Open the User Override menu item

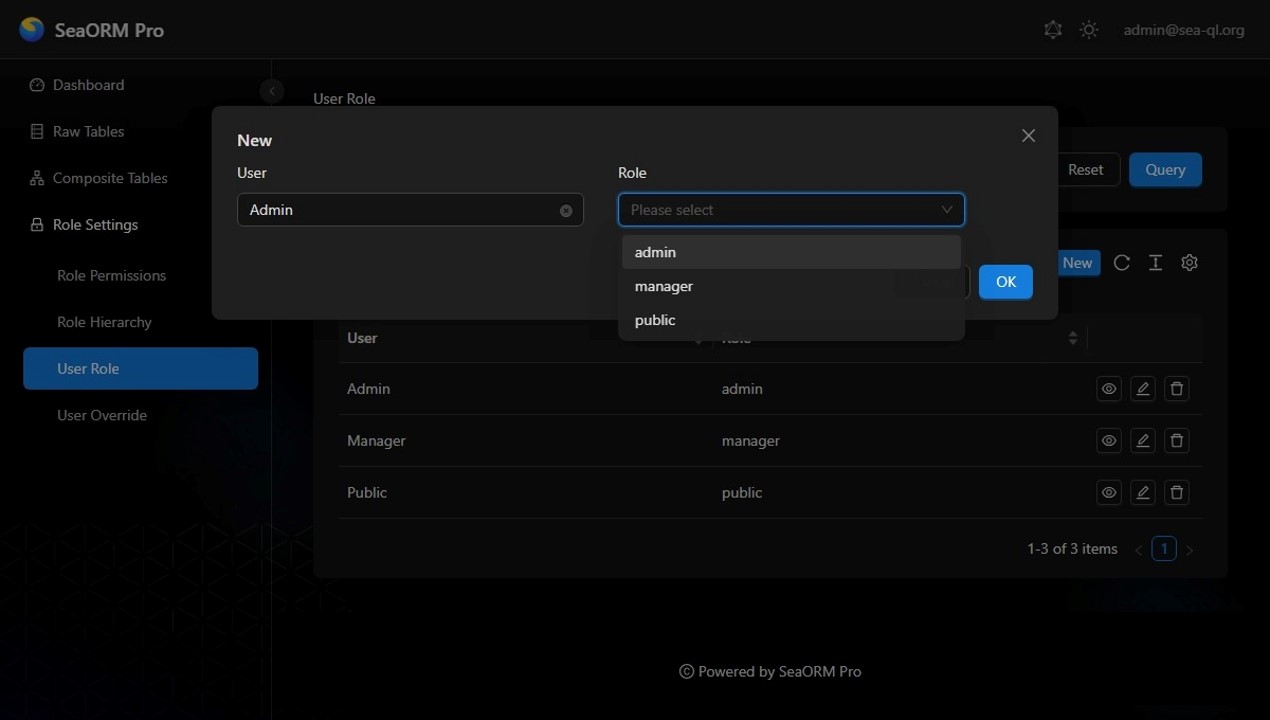click(102, 415)
